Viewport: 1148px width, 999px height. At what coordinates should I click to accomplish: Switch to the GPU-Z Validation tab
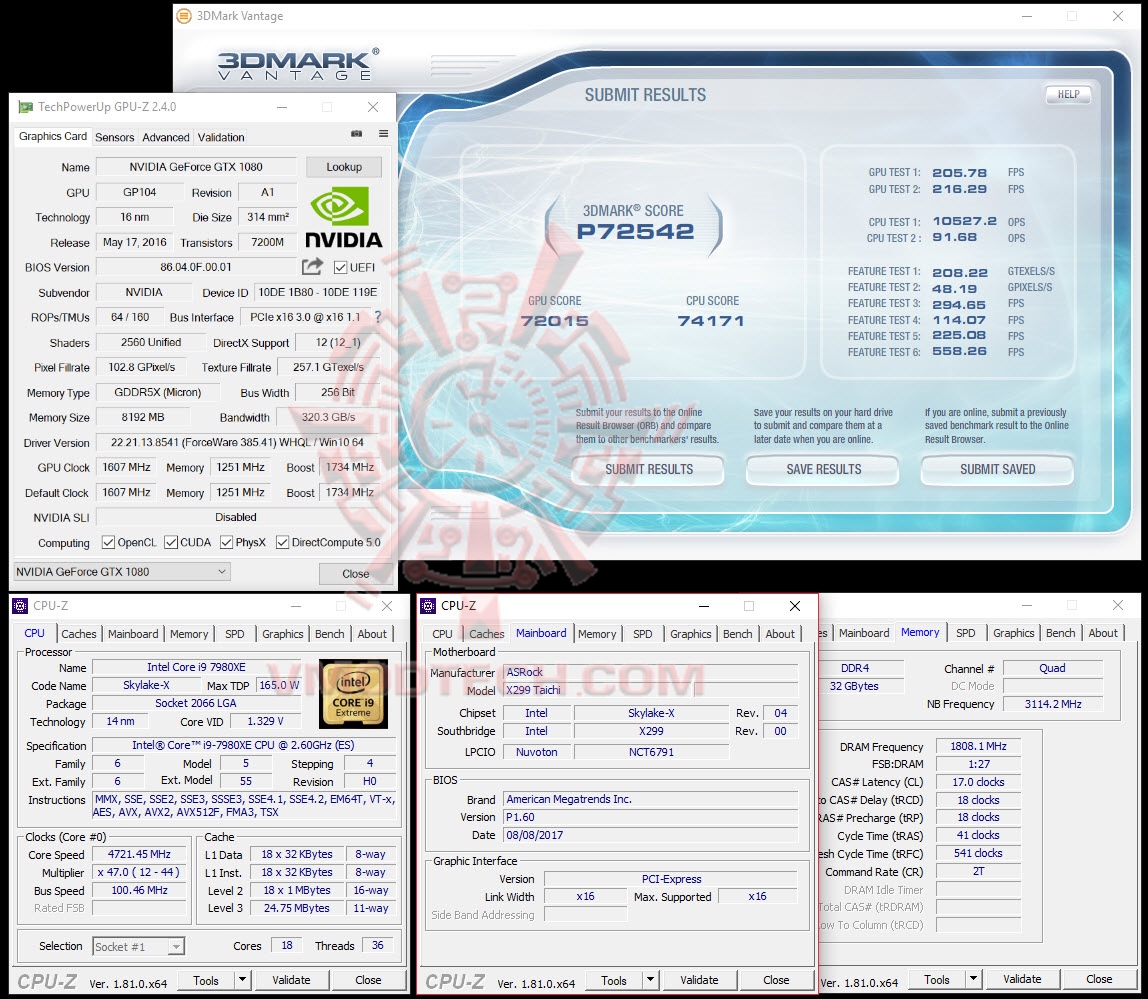tap(221, 137)
